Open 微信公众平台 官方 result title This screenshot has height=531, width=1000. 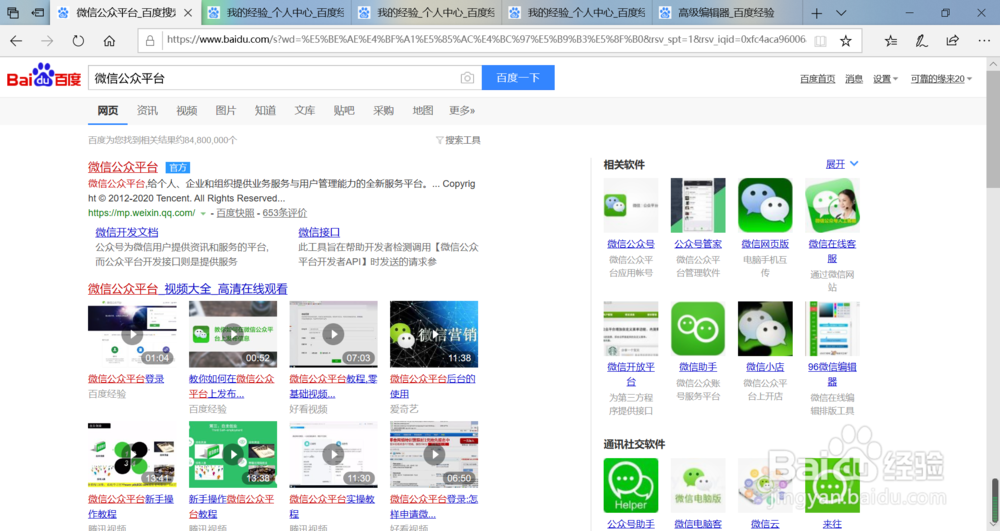(x=122, y=167)
